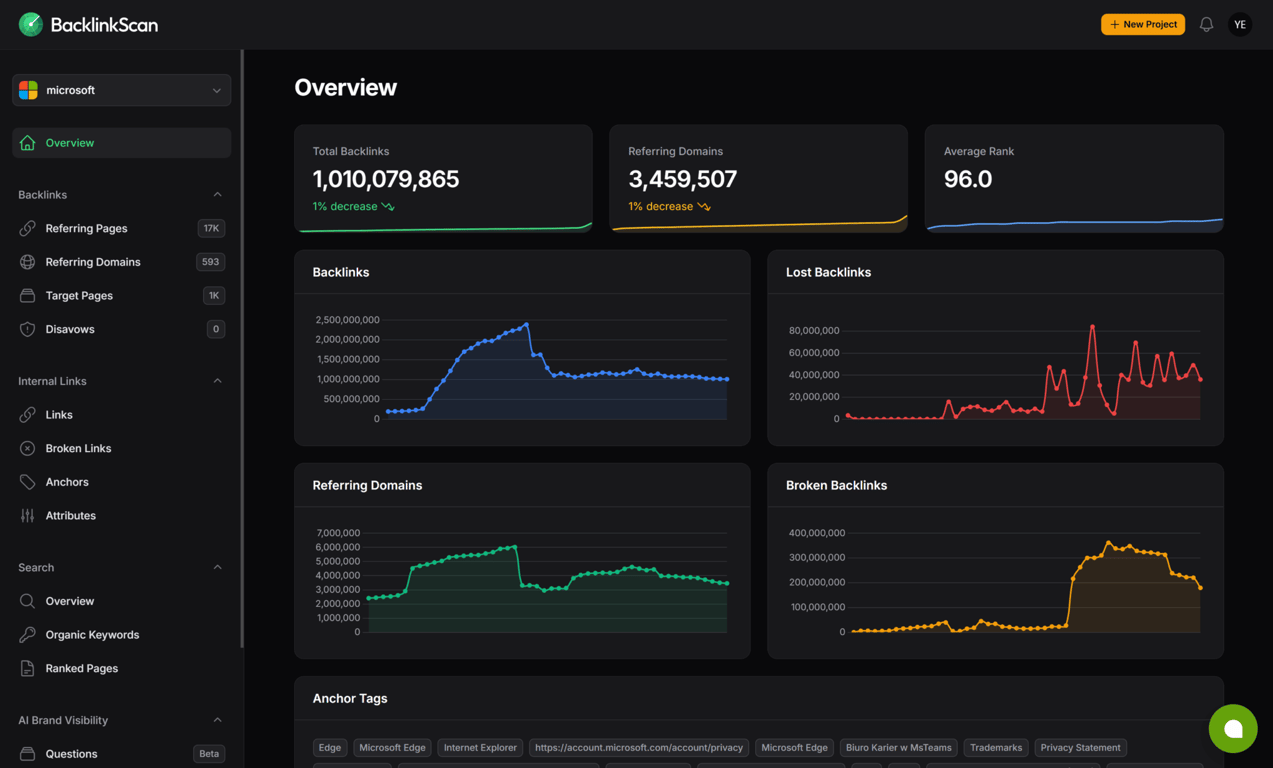Click the account.microsoft.com privacy anchor tag
Screen dimensions: 1273x768
click(638, 747)
